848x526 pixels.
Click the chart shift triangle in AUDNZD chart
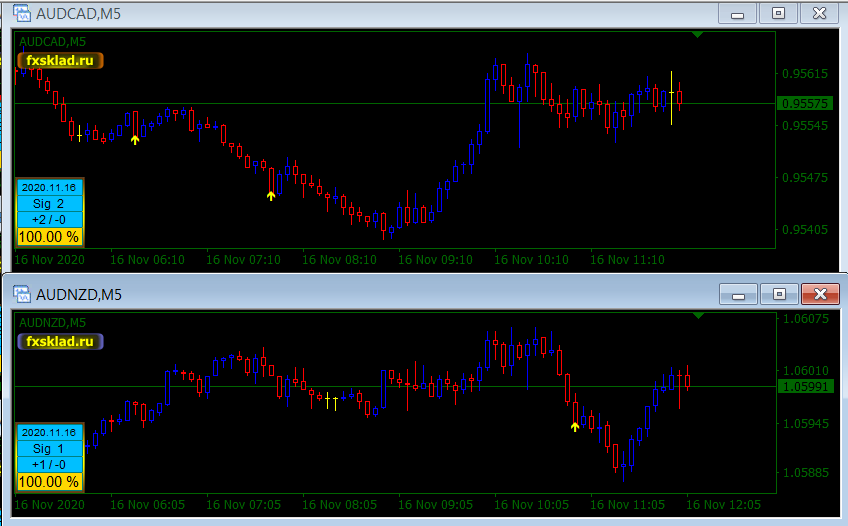698,315
